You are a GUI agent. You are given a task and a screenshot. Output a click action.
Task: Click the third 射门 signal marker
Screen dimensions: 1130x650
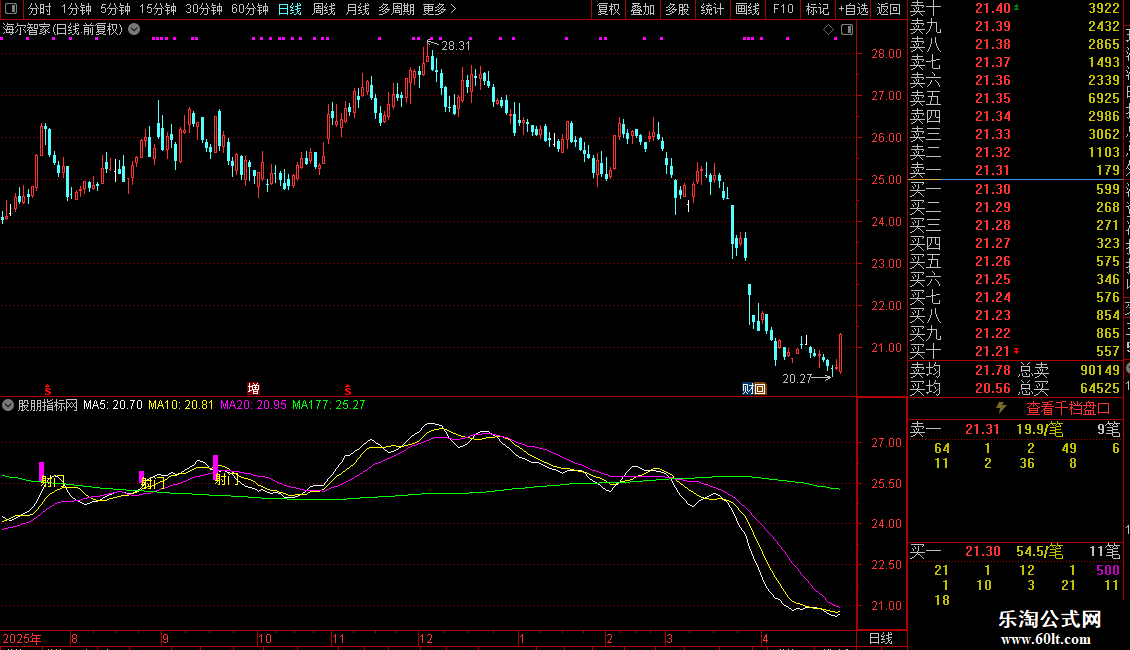[x=227, y=478]
